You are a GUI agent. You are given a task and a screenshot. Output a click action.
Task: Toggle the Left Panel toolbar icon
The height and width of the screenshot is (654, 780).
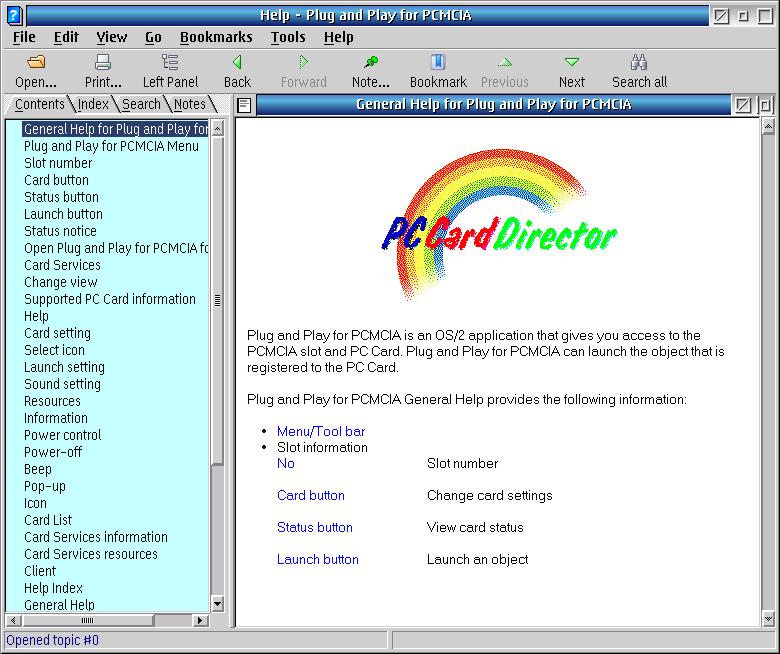(x=170, y=62)
